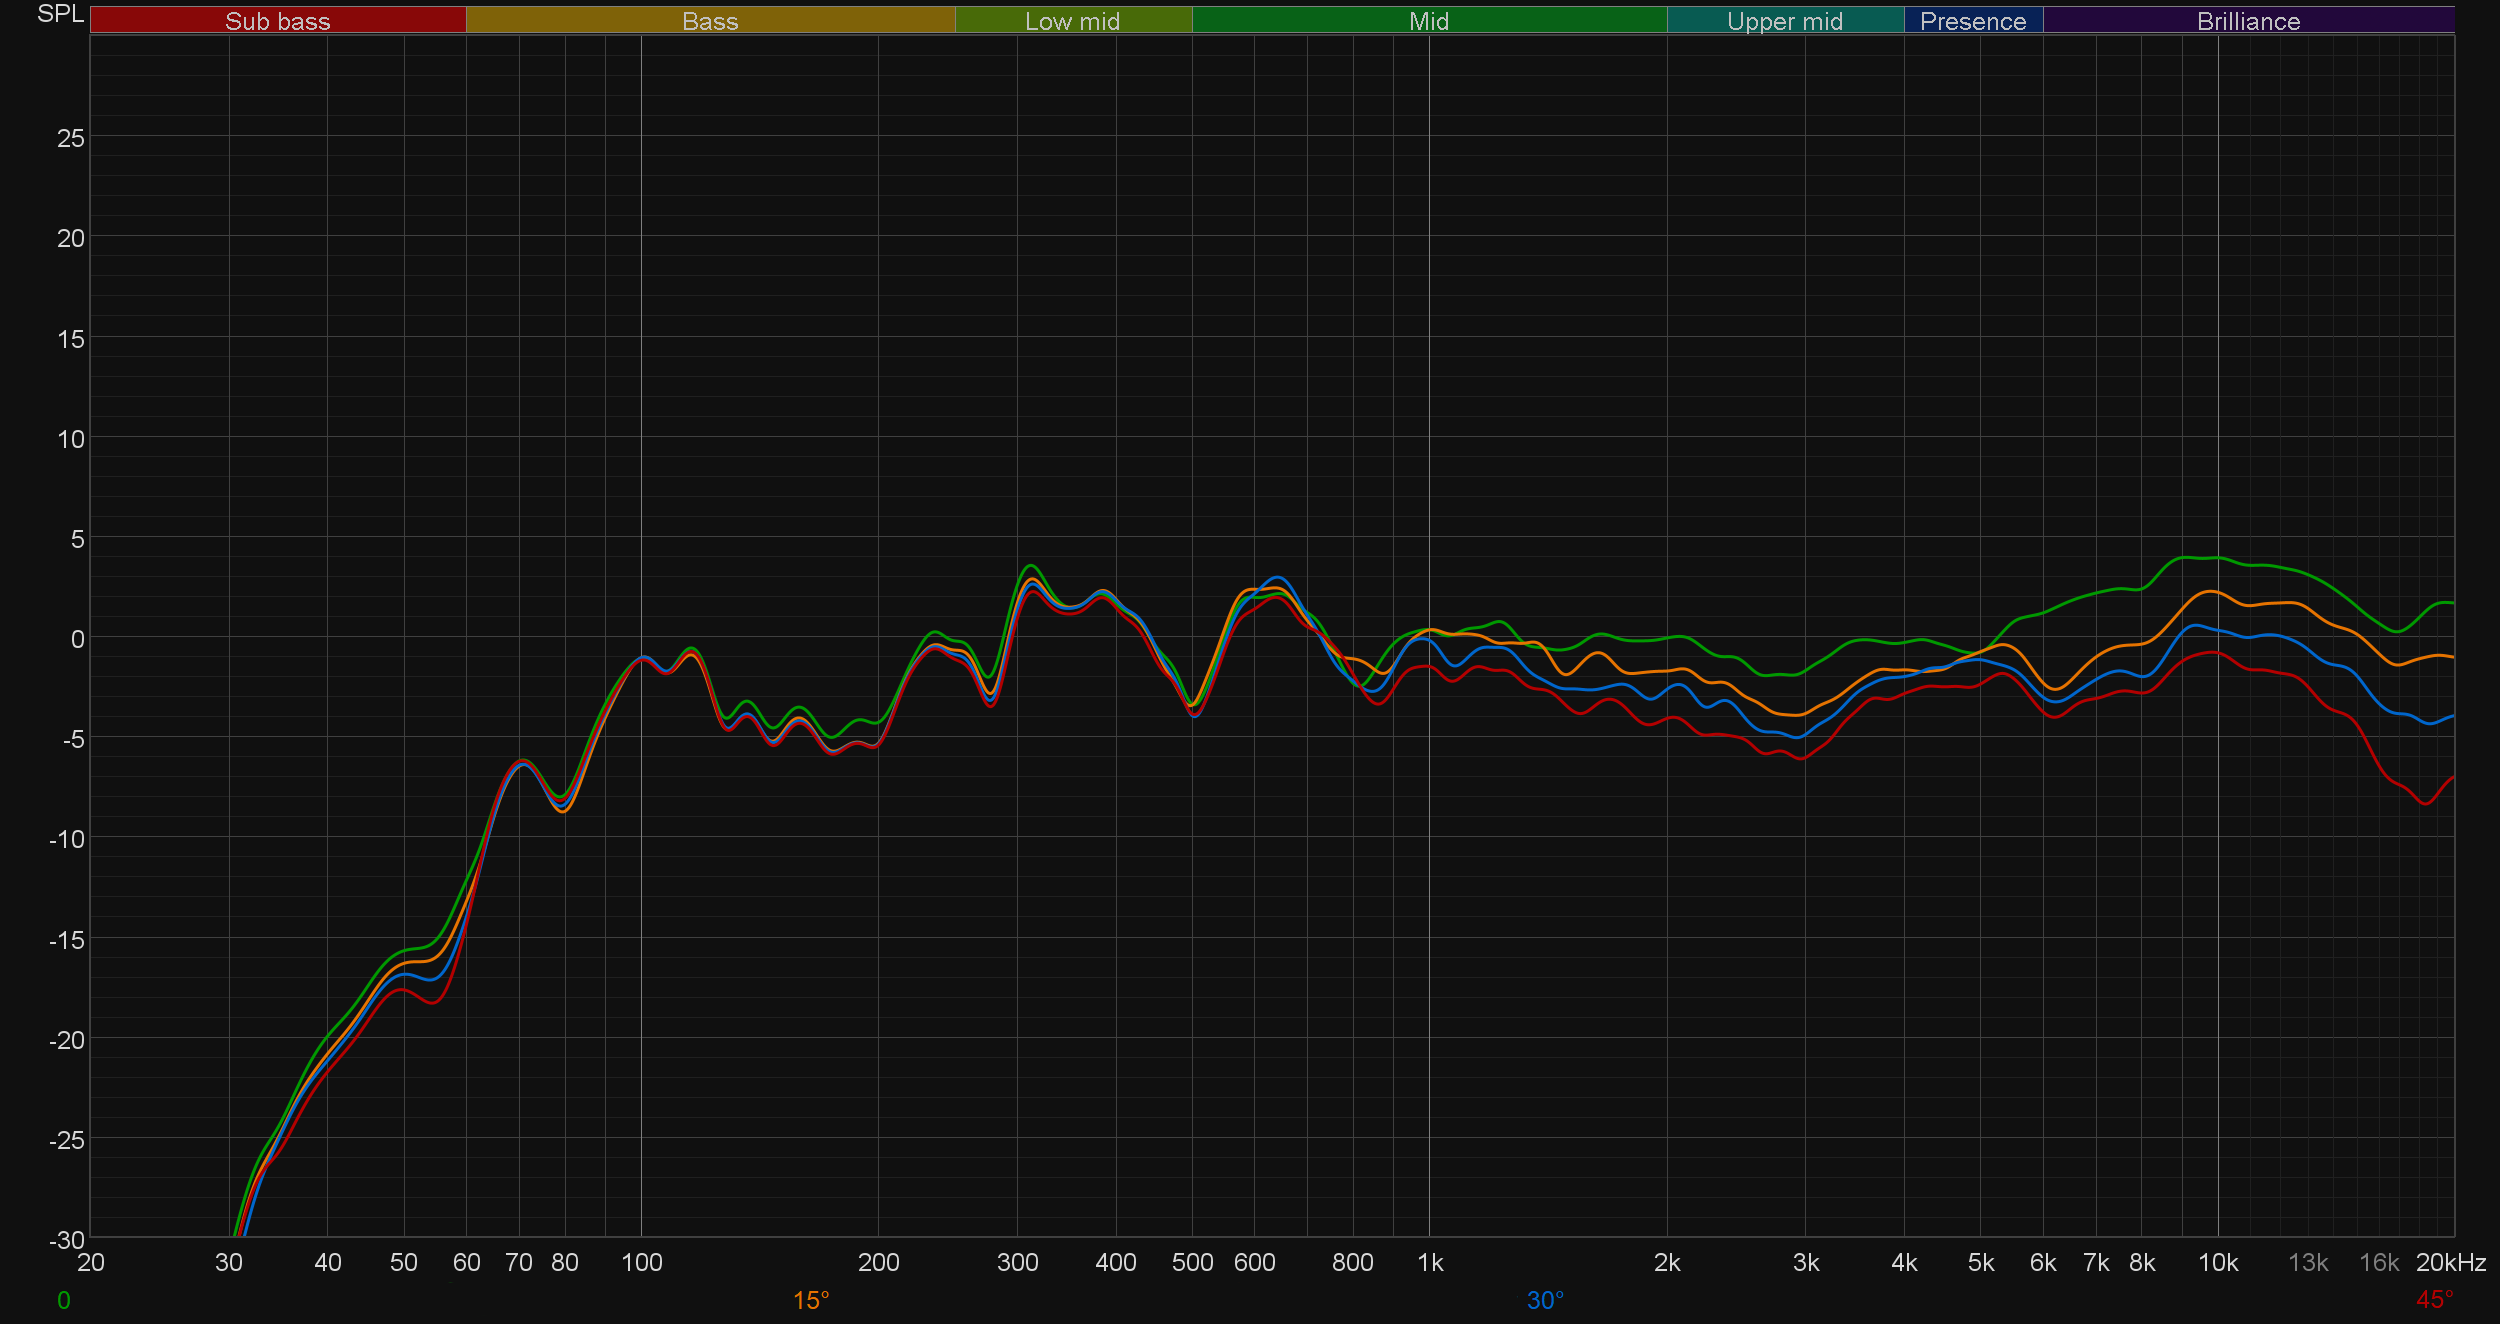
Task: Click the 10k frequency tick label
Action: pos(2217,1263)
